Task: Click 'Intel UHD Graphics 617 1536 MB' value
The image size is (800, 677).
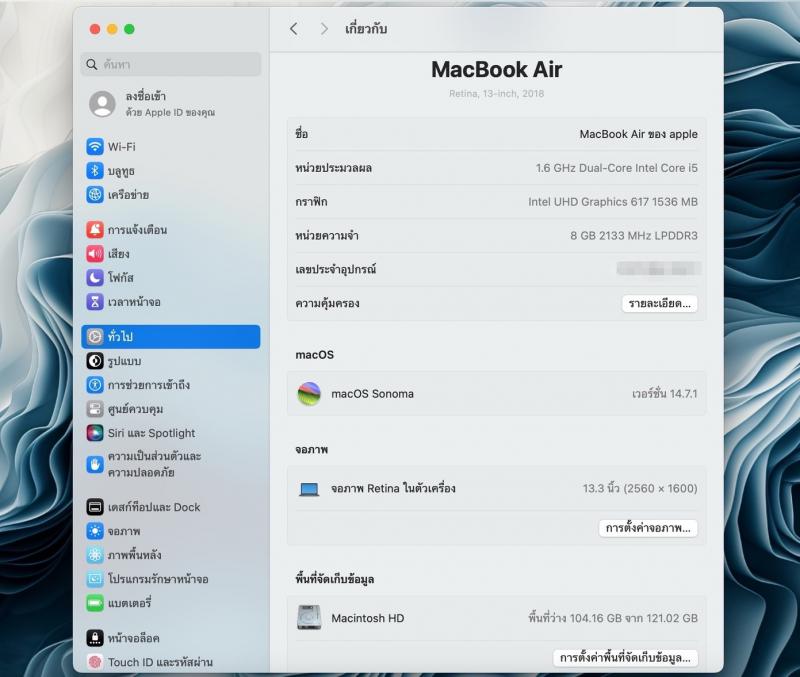Action: [x=613, y=202]
